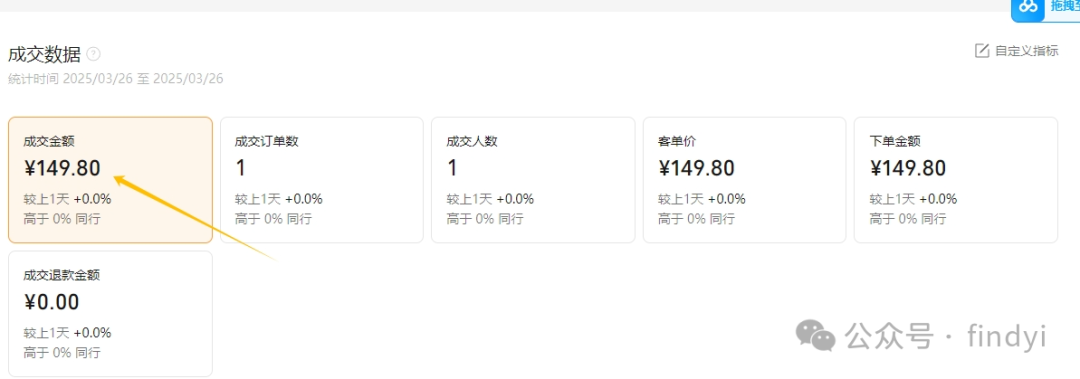Viewport: 1080px width, 379px height.
Task: Click 高于 0% 同行 under 成交人数
Action: tap(485, 219)
